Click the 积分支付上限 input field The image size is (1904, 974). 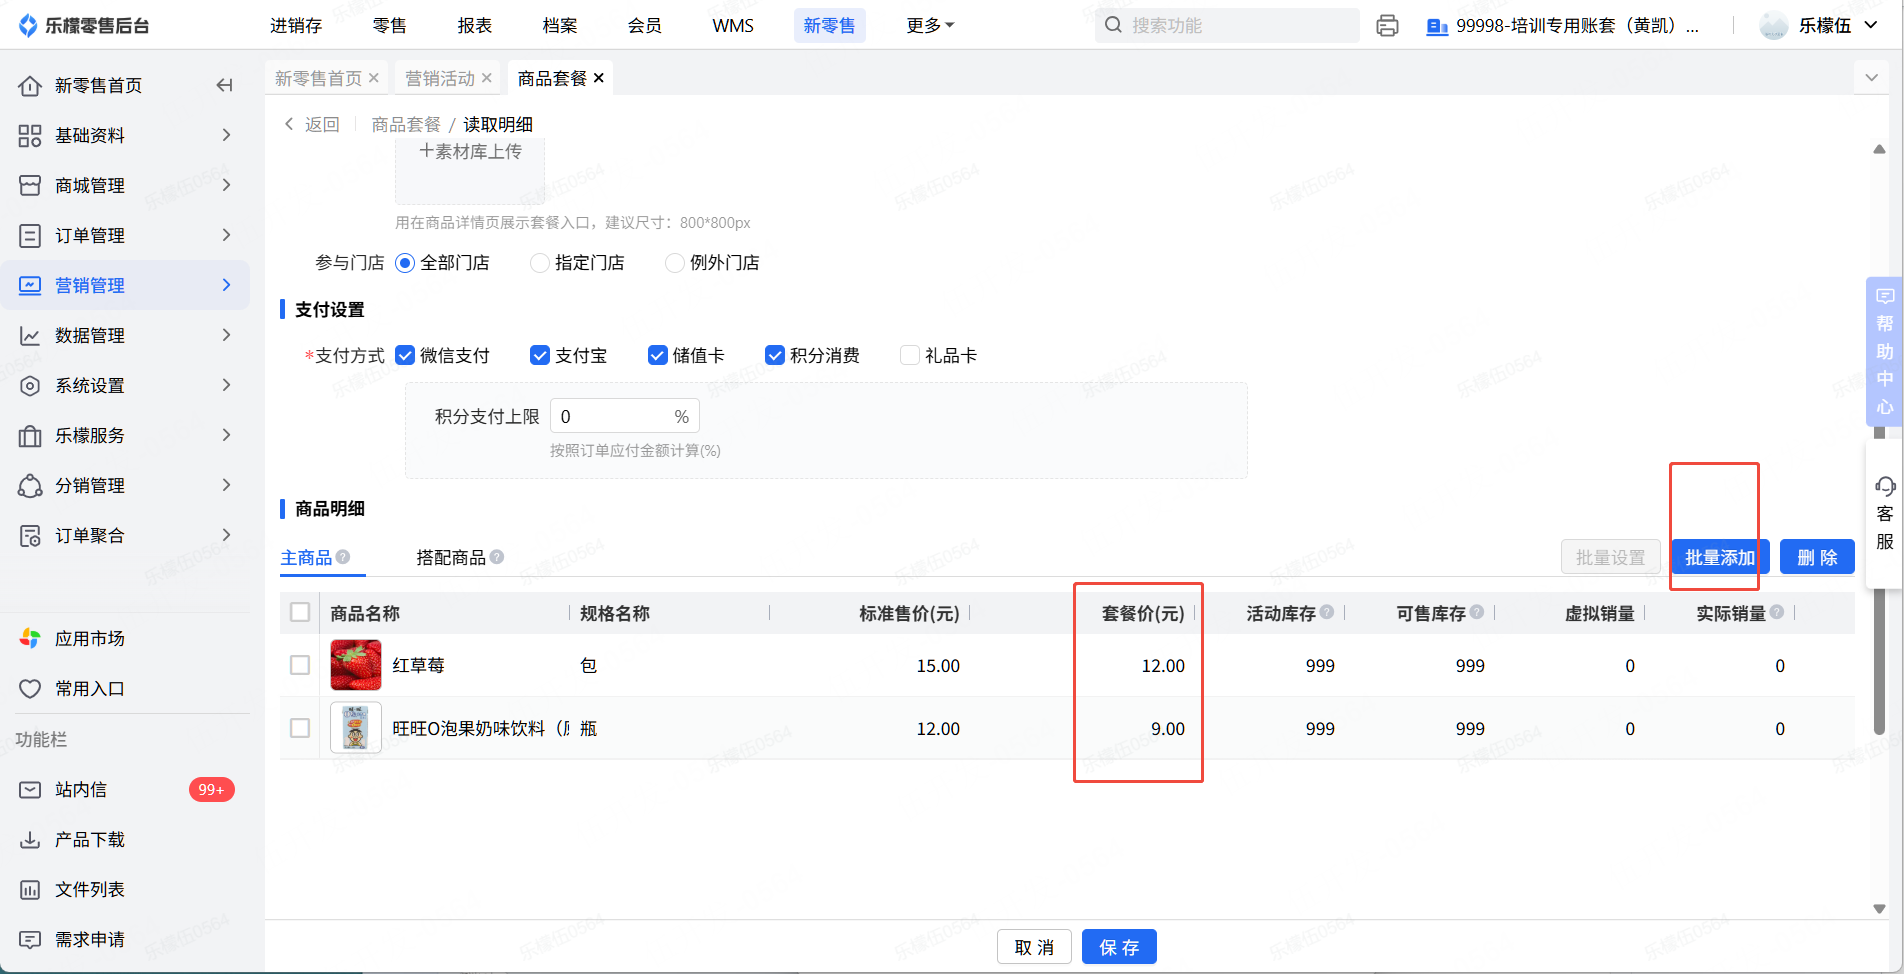point(625,416)
